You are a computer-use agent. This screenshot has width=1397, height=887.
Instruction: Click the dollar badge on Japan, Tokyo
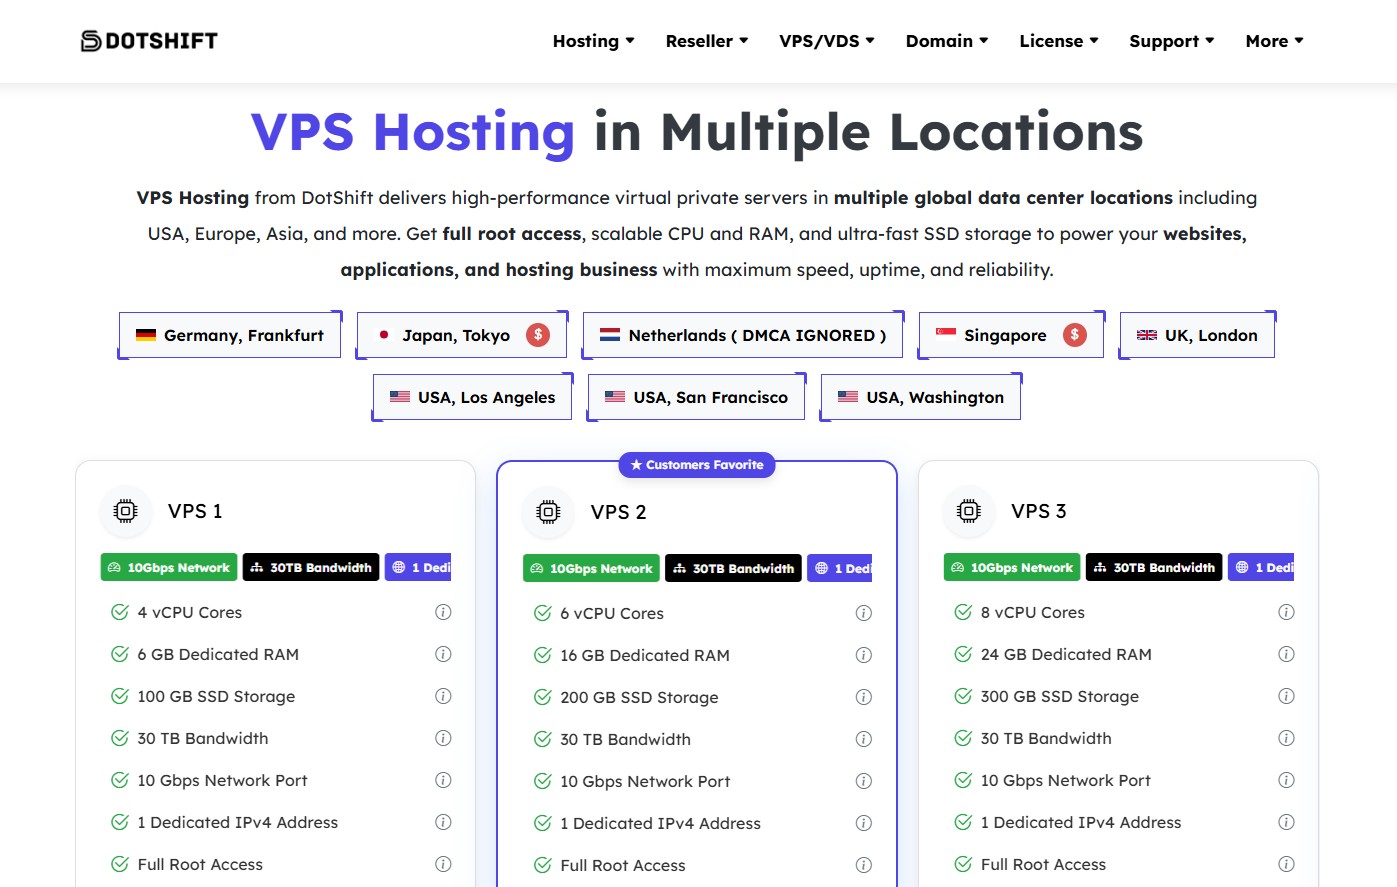click(x=538, y=335)
